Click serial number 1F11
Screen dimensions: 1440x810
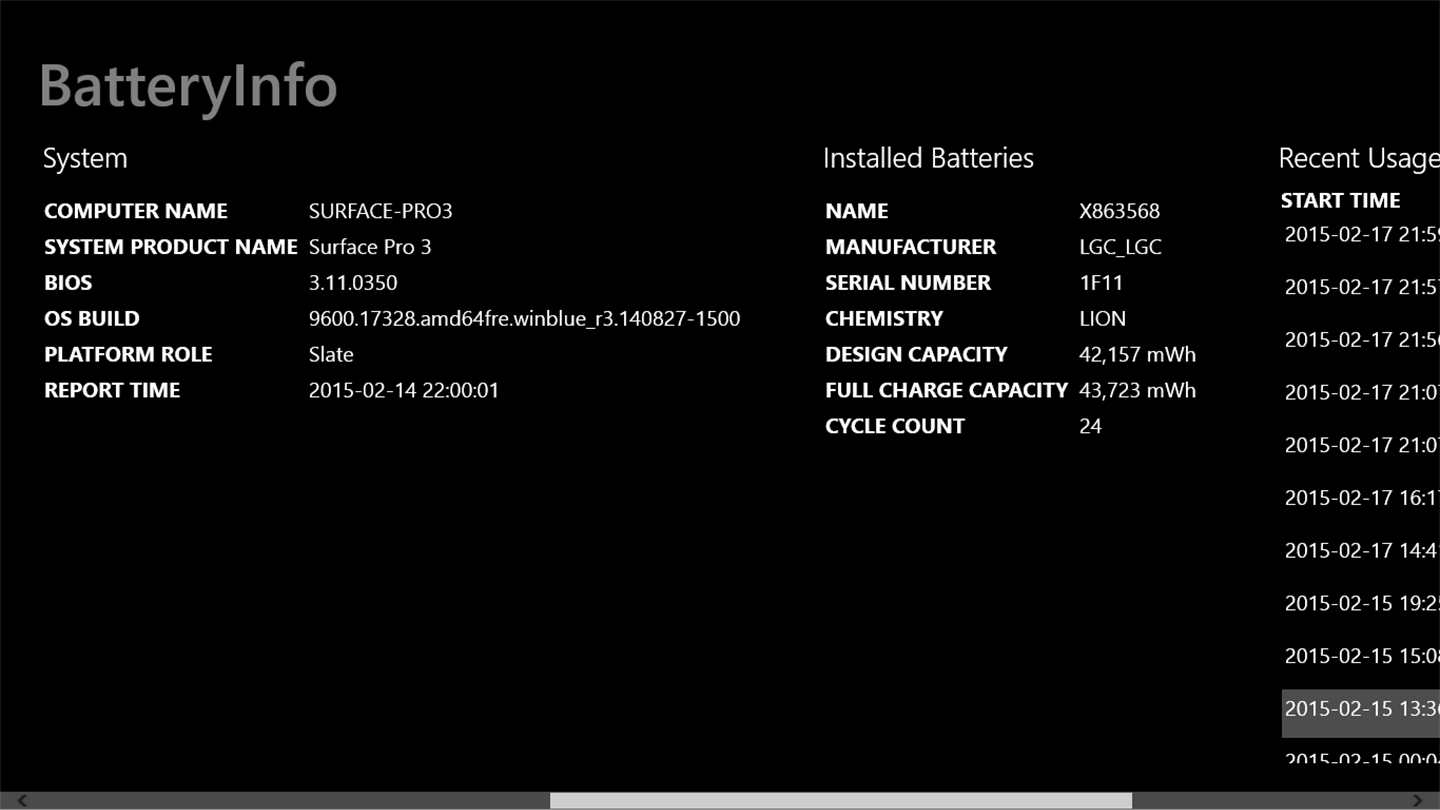click(x=1101, y=283)
